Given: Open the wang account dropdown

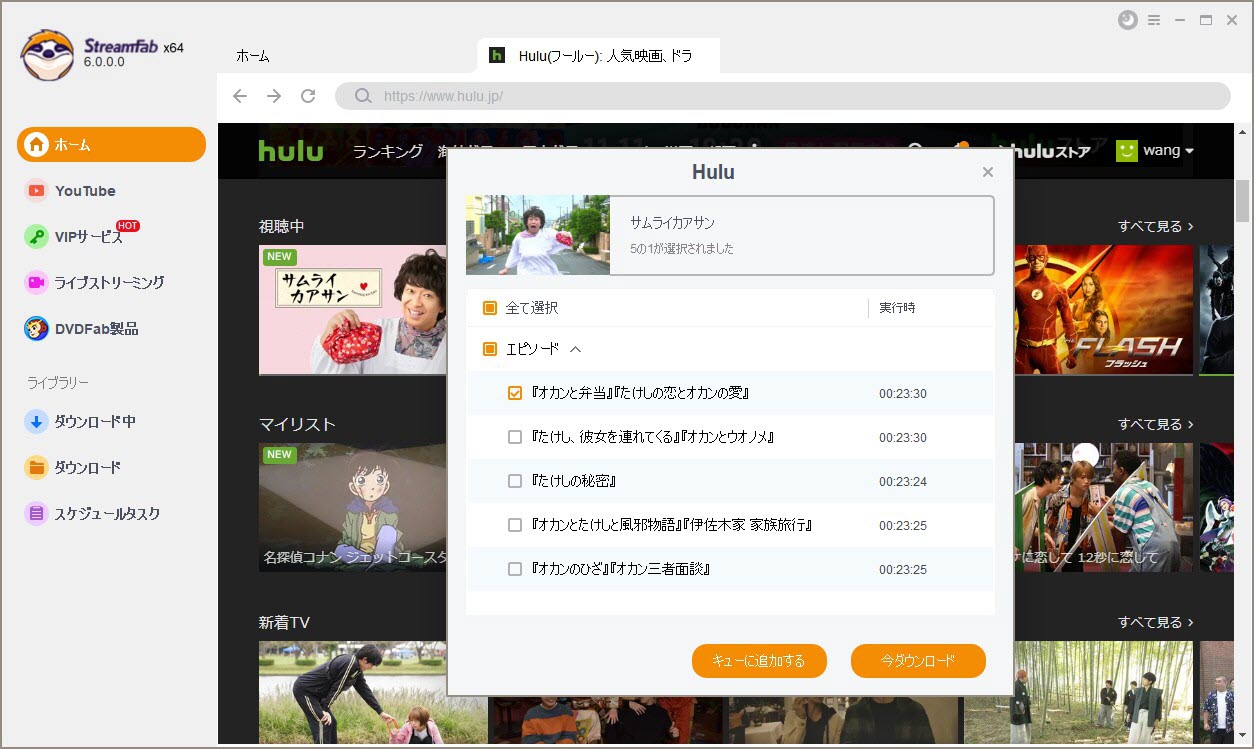Looking at the screenshot, I should tap(1168, 151).
